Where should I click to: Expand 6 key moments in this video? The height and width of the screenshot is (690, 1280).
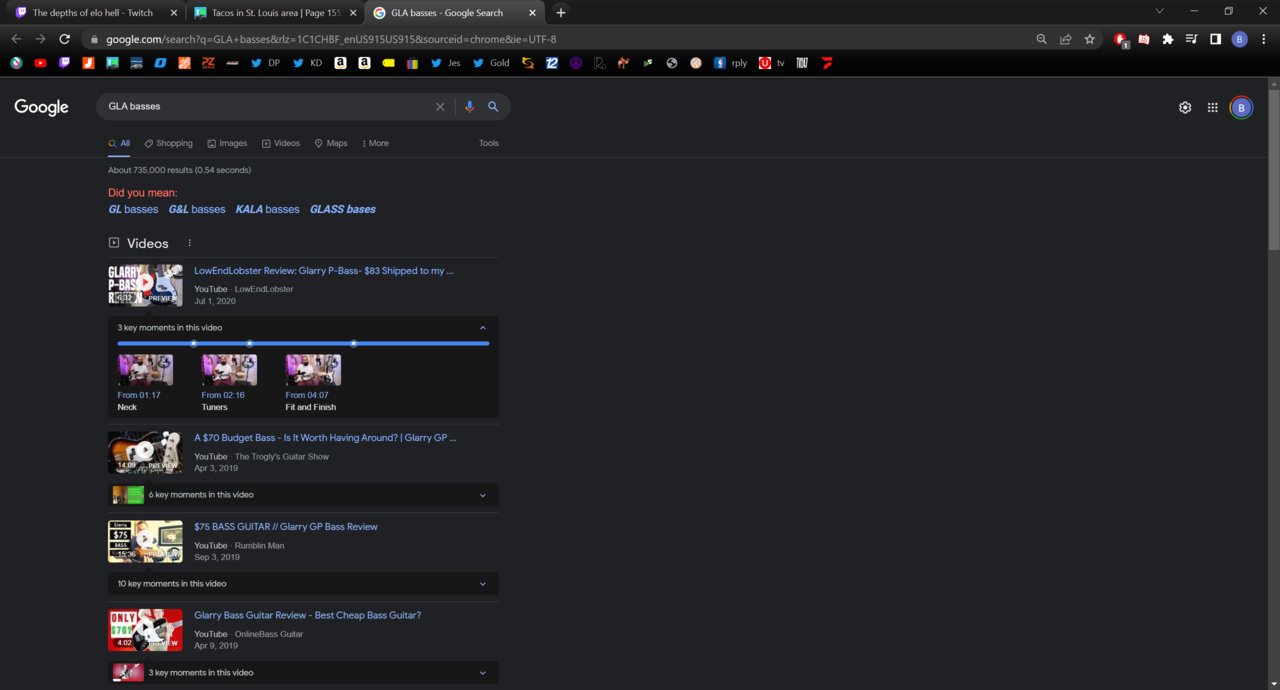click(303, 495)
